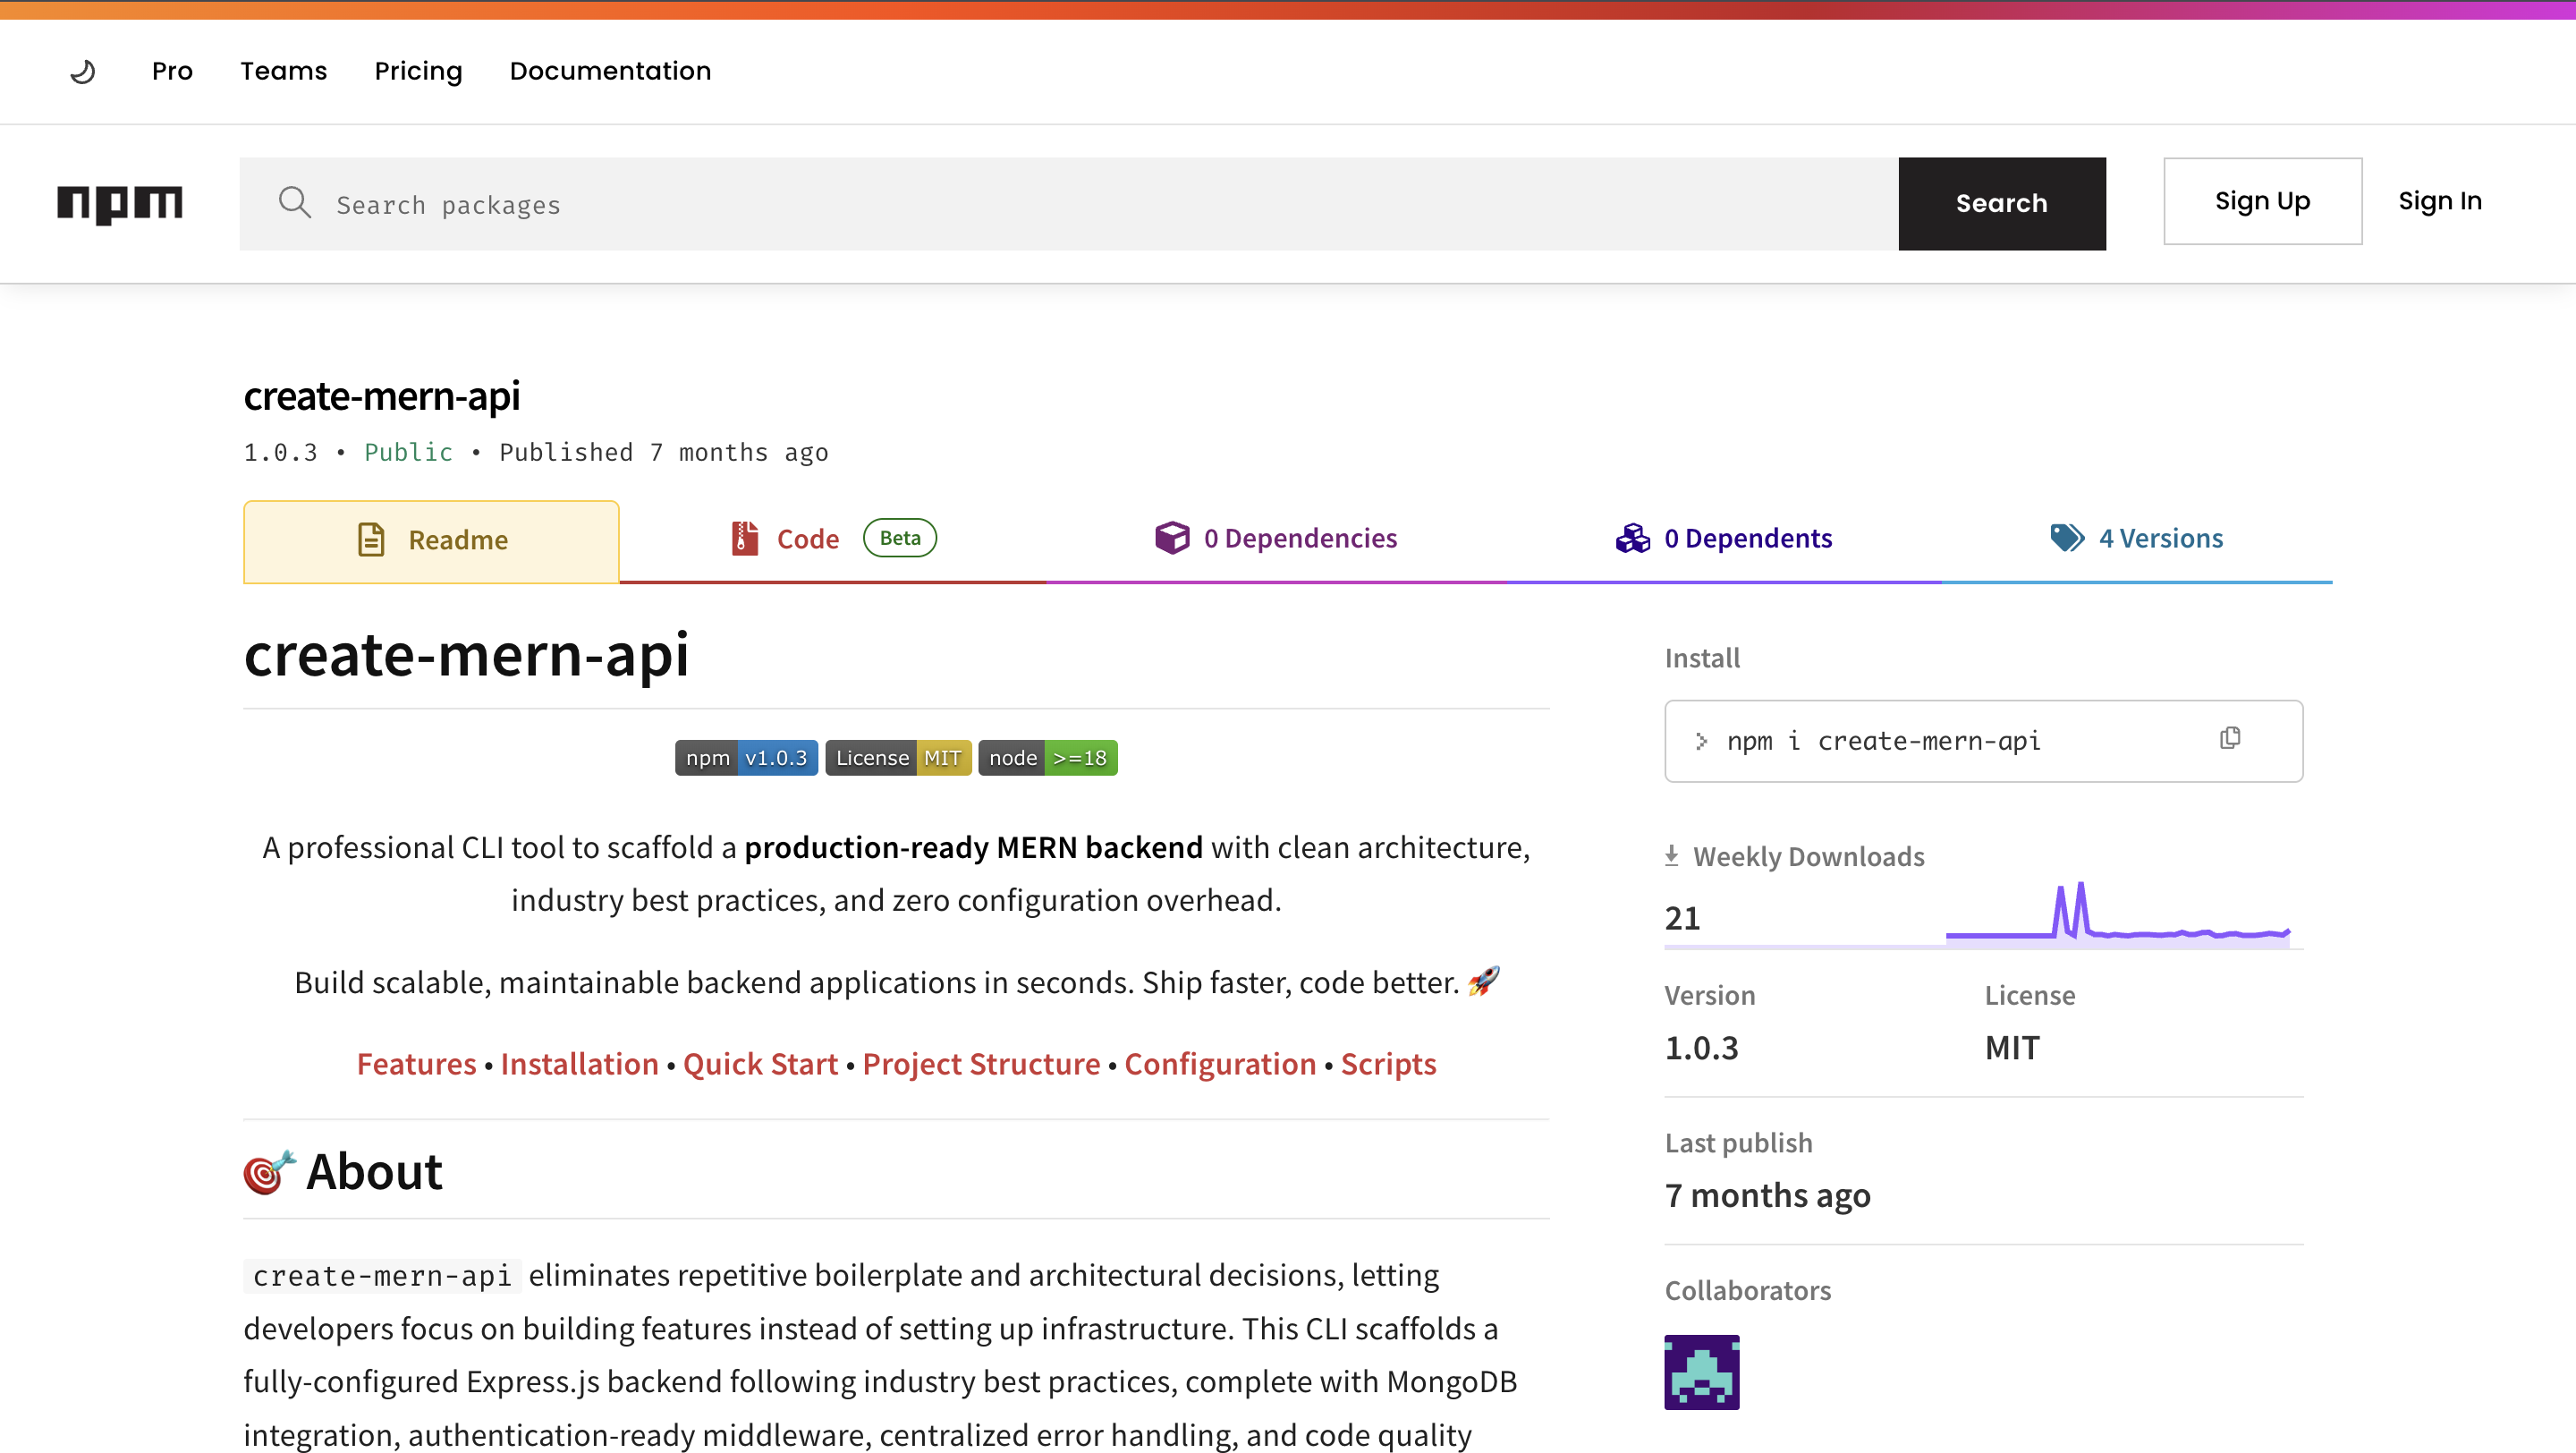Click the Version value 1.0.3 in sidebar
2576x1453 pixels.
[1701, 1049]
